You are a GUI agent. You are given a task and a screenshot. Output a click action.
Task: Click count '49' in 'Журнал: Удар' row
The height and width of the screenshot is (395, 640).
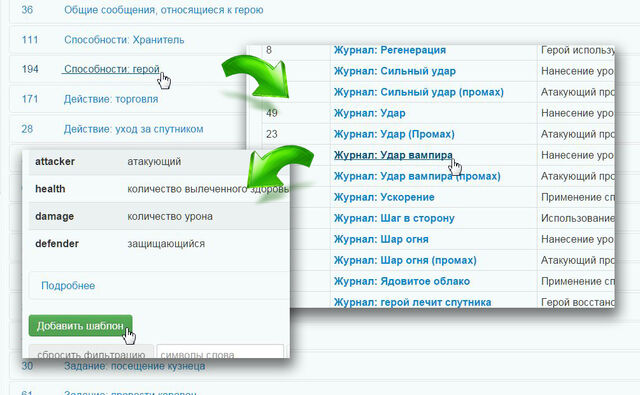272,113
